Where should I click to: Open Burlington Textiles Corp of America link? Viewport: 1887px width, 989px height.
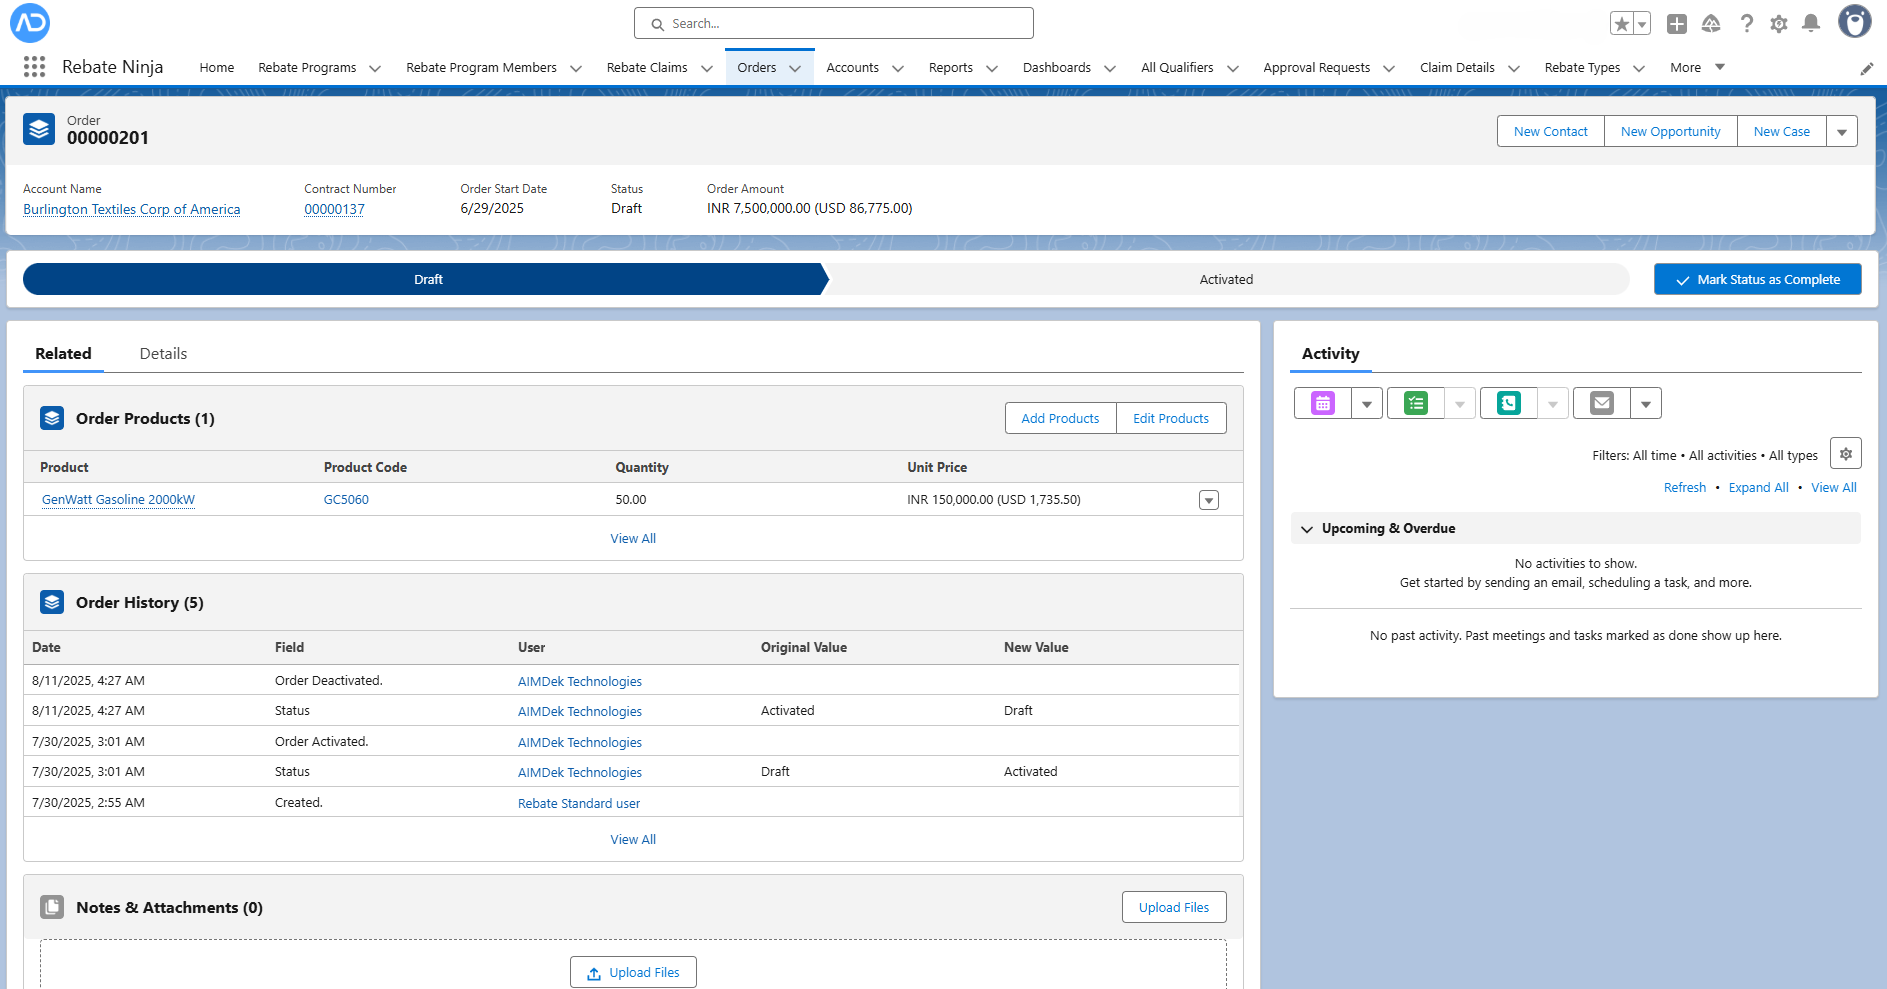pyautogui.click(x=131, y=209)
